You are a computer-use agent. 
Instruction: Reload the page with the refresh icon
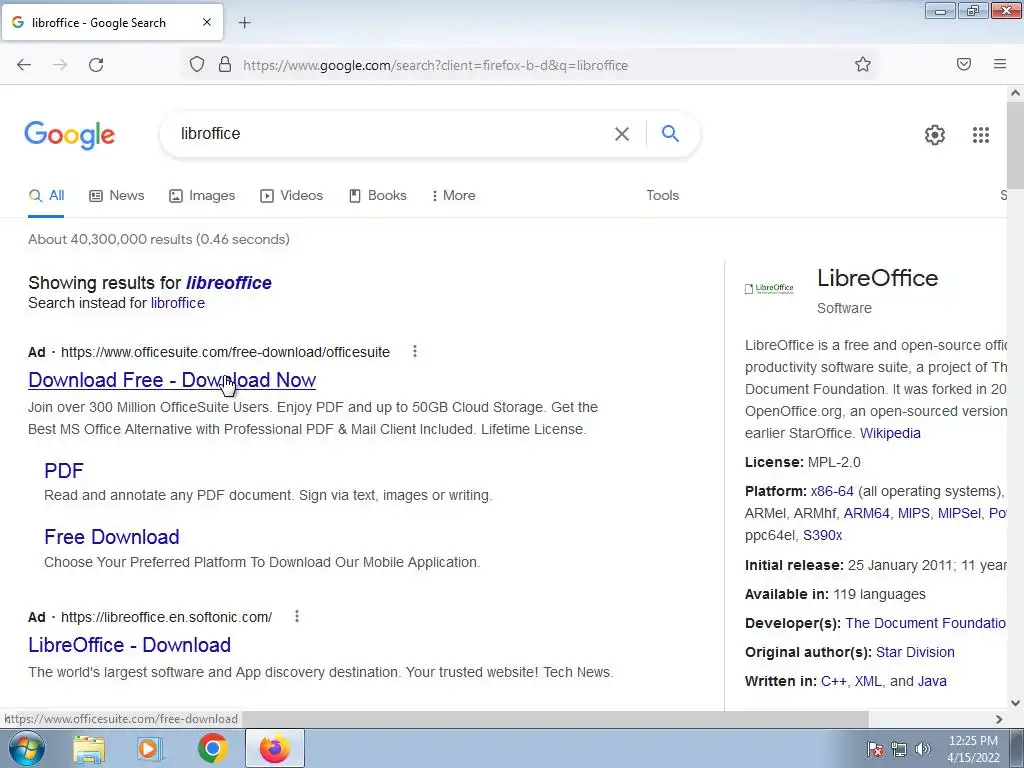[x=96, y=65]
